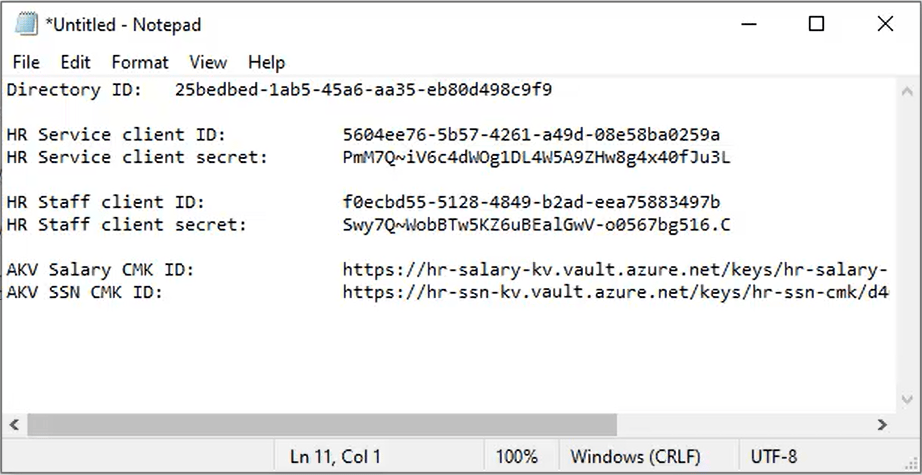922x475 pixels.
Task: Click the AKV Salary CMK ID URL
Action: (615, 270)
